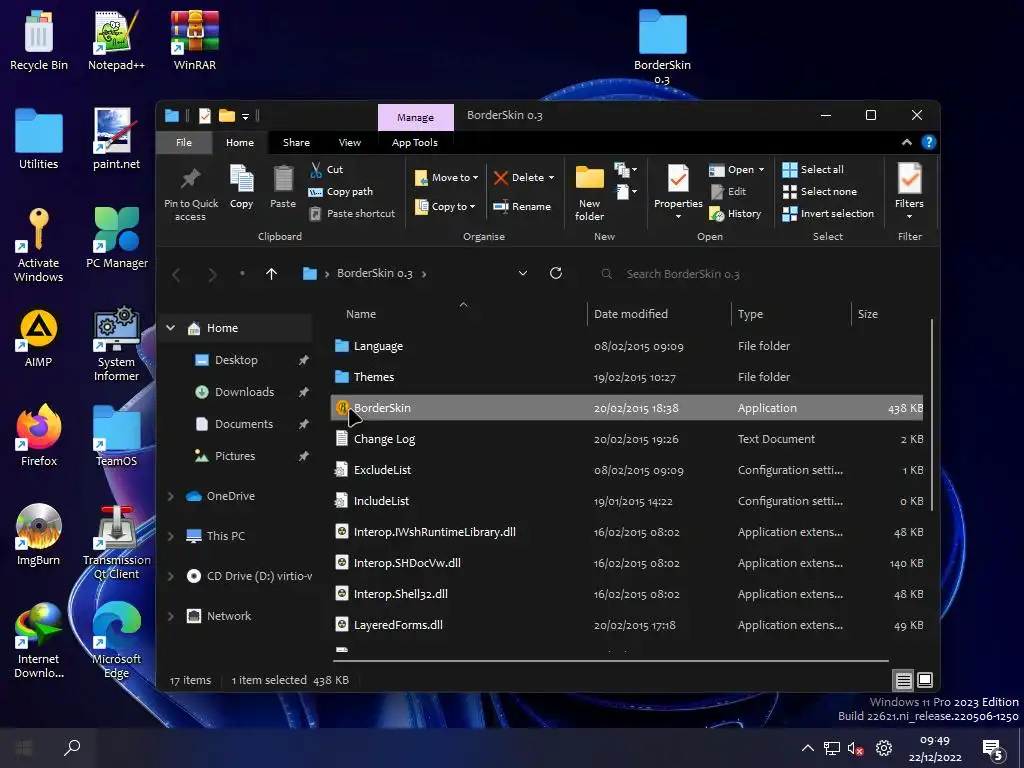Open Properties from the ribbon
The width and height of the screenshot is (1024, 768).
[678, 189]
